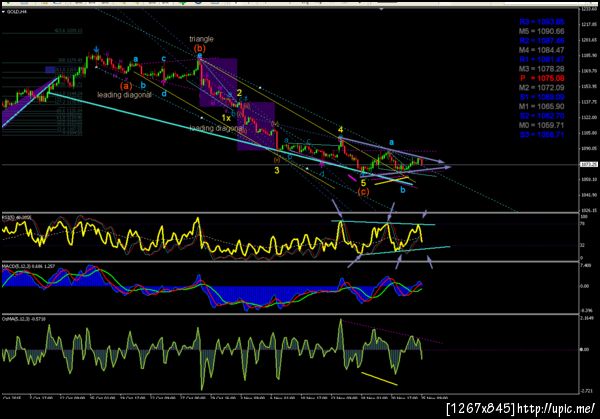This screenshot has width=600, height=419.
Task: Click the yellow wave 3 label
Action: [277, 170]
